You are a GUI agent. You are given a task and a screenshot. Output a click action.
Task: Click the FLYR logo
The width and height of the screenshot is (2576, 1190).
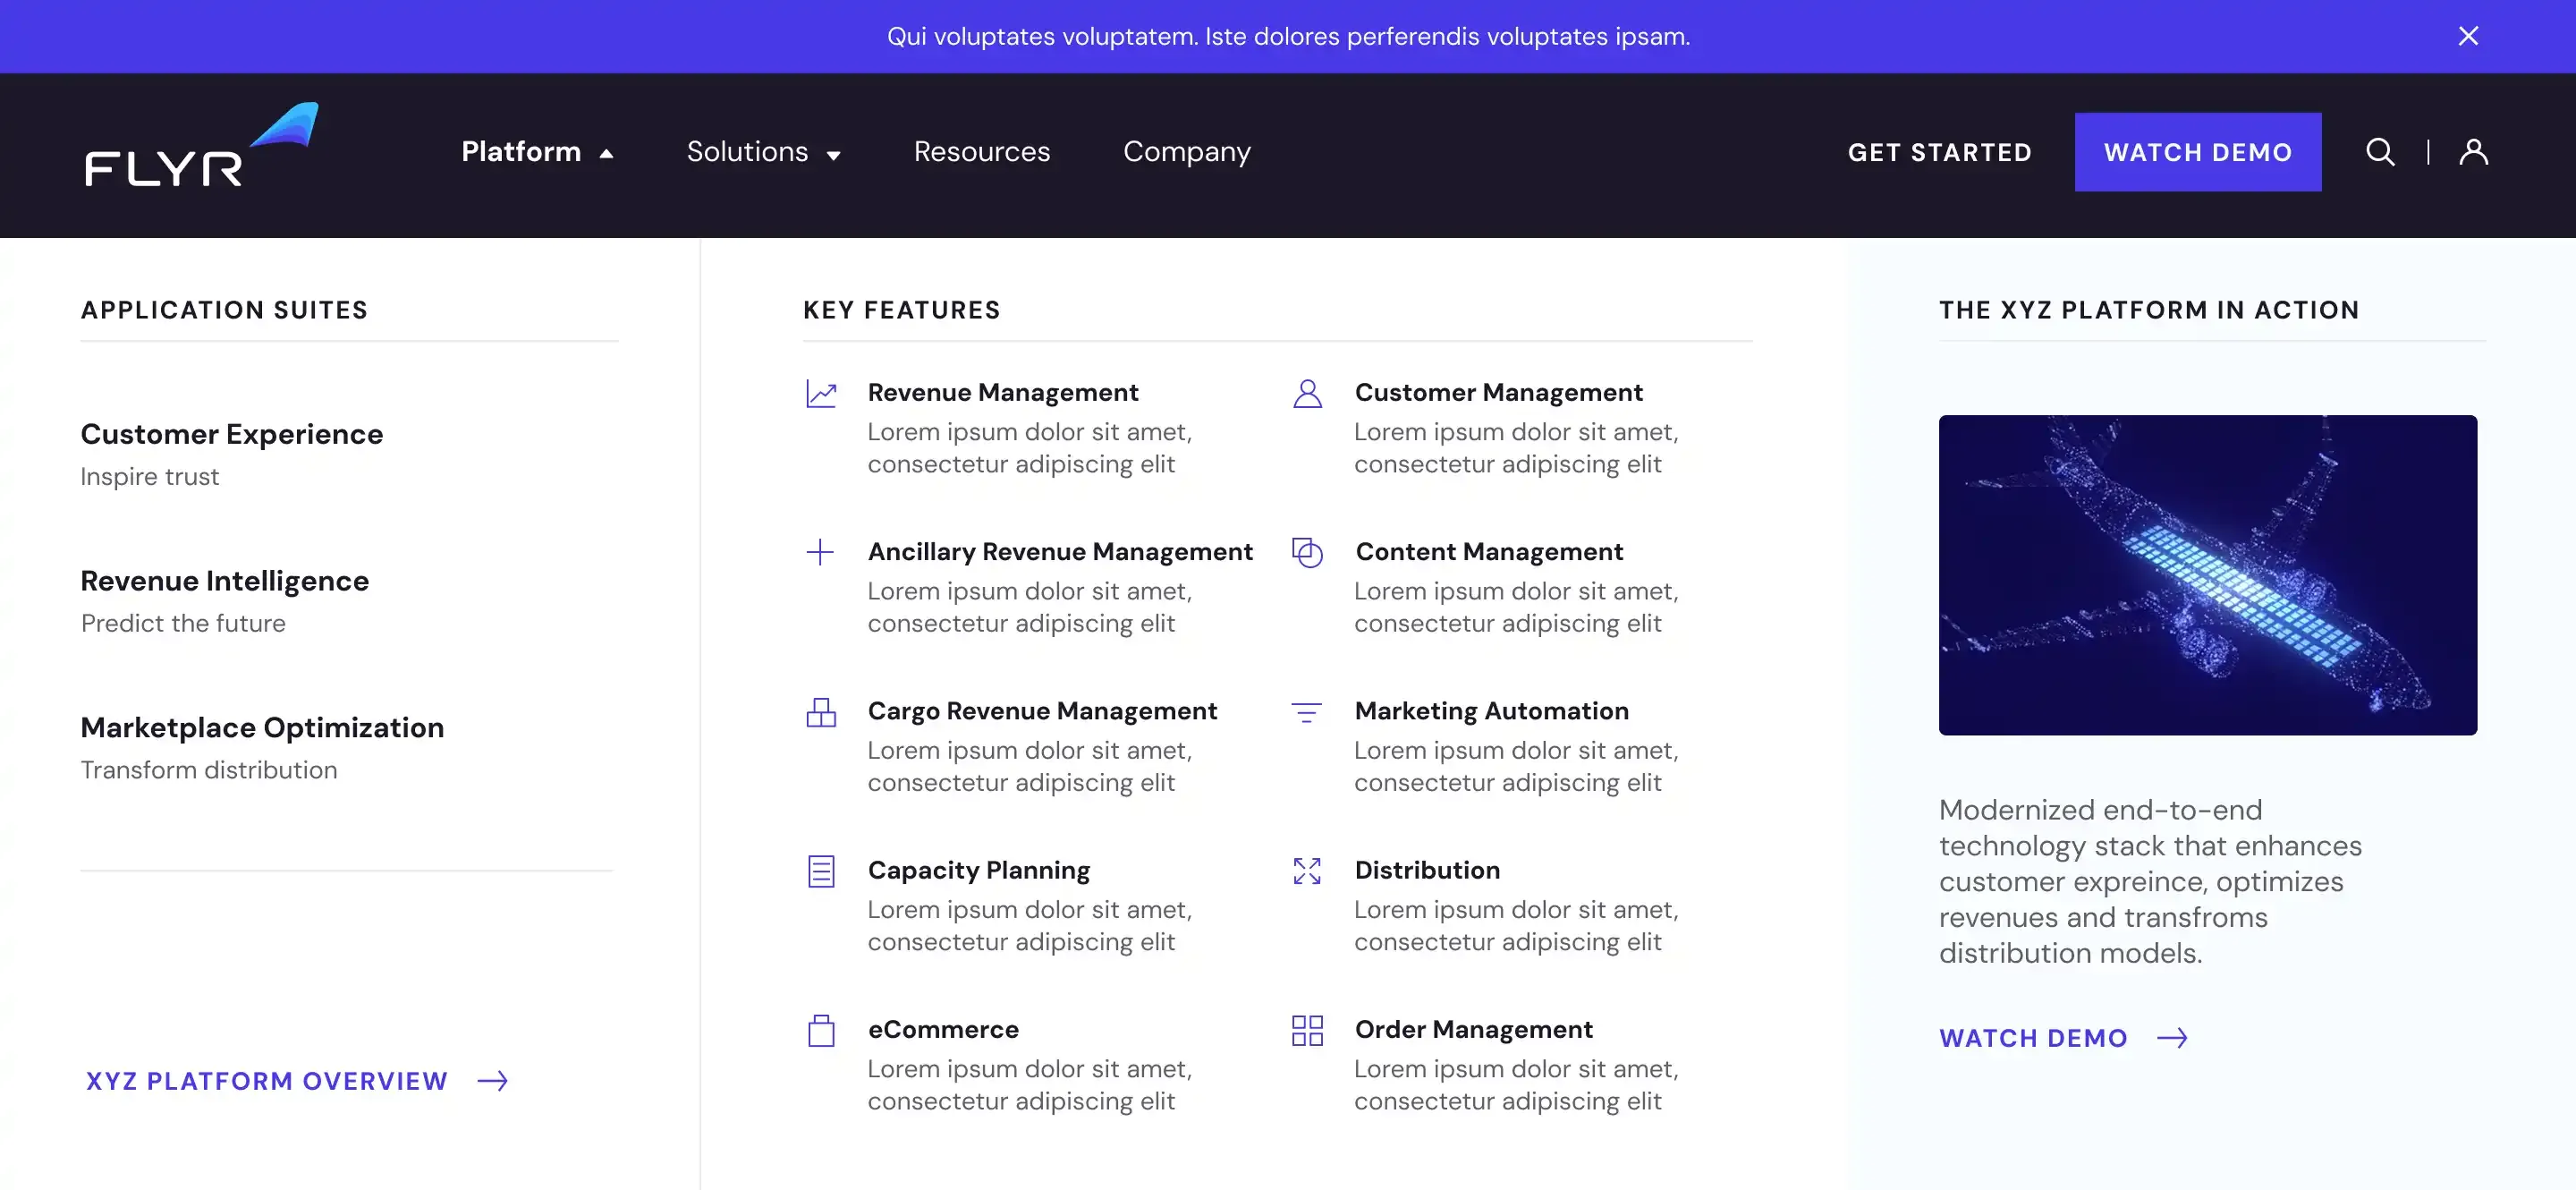tap(201, 144)
